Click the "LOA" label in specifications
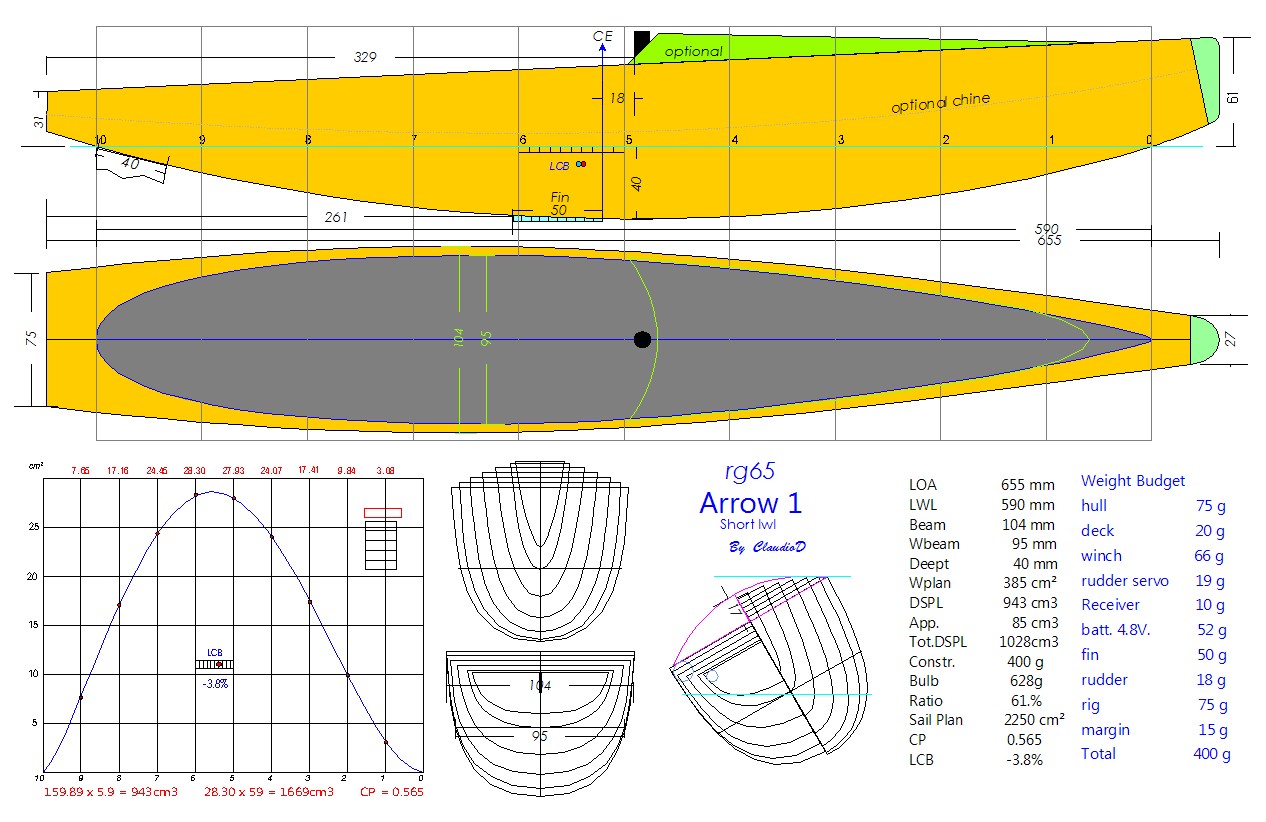Viewport: 1266px width, 822px height. [923, 485]
